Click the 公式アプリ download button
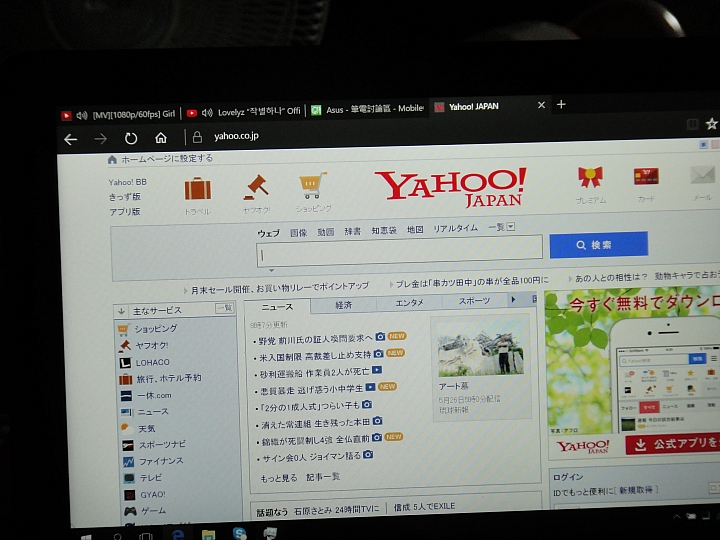 [673, 444]
